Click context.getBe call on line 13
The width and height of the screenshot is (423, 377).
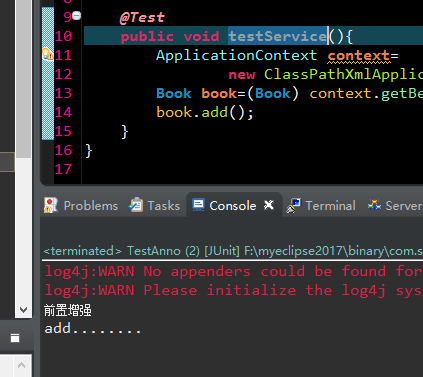pos(366,93)
